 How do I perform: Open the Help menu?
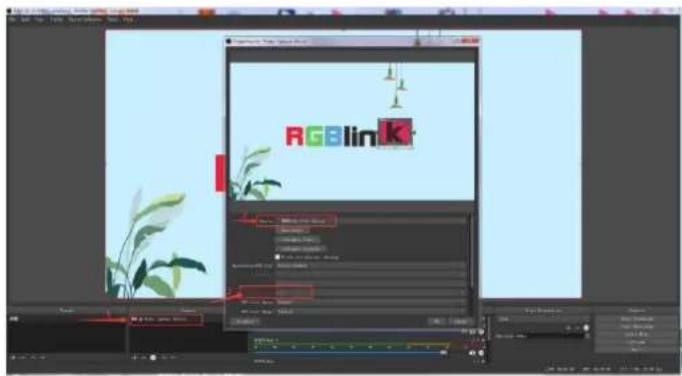(x=127, y=20)
